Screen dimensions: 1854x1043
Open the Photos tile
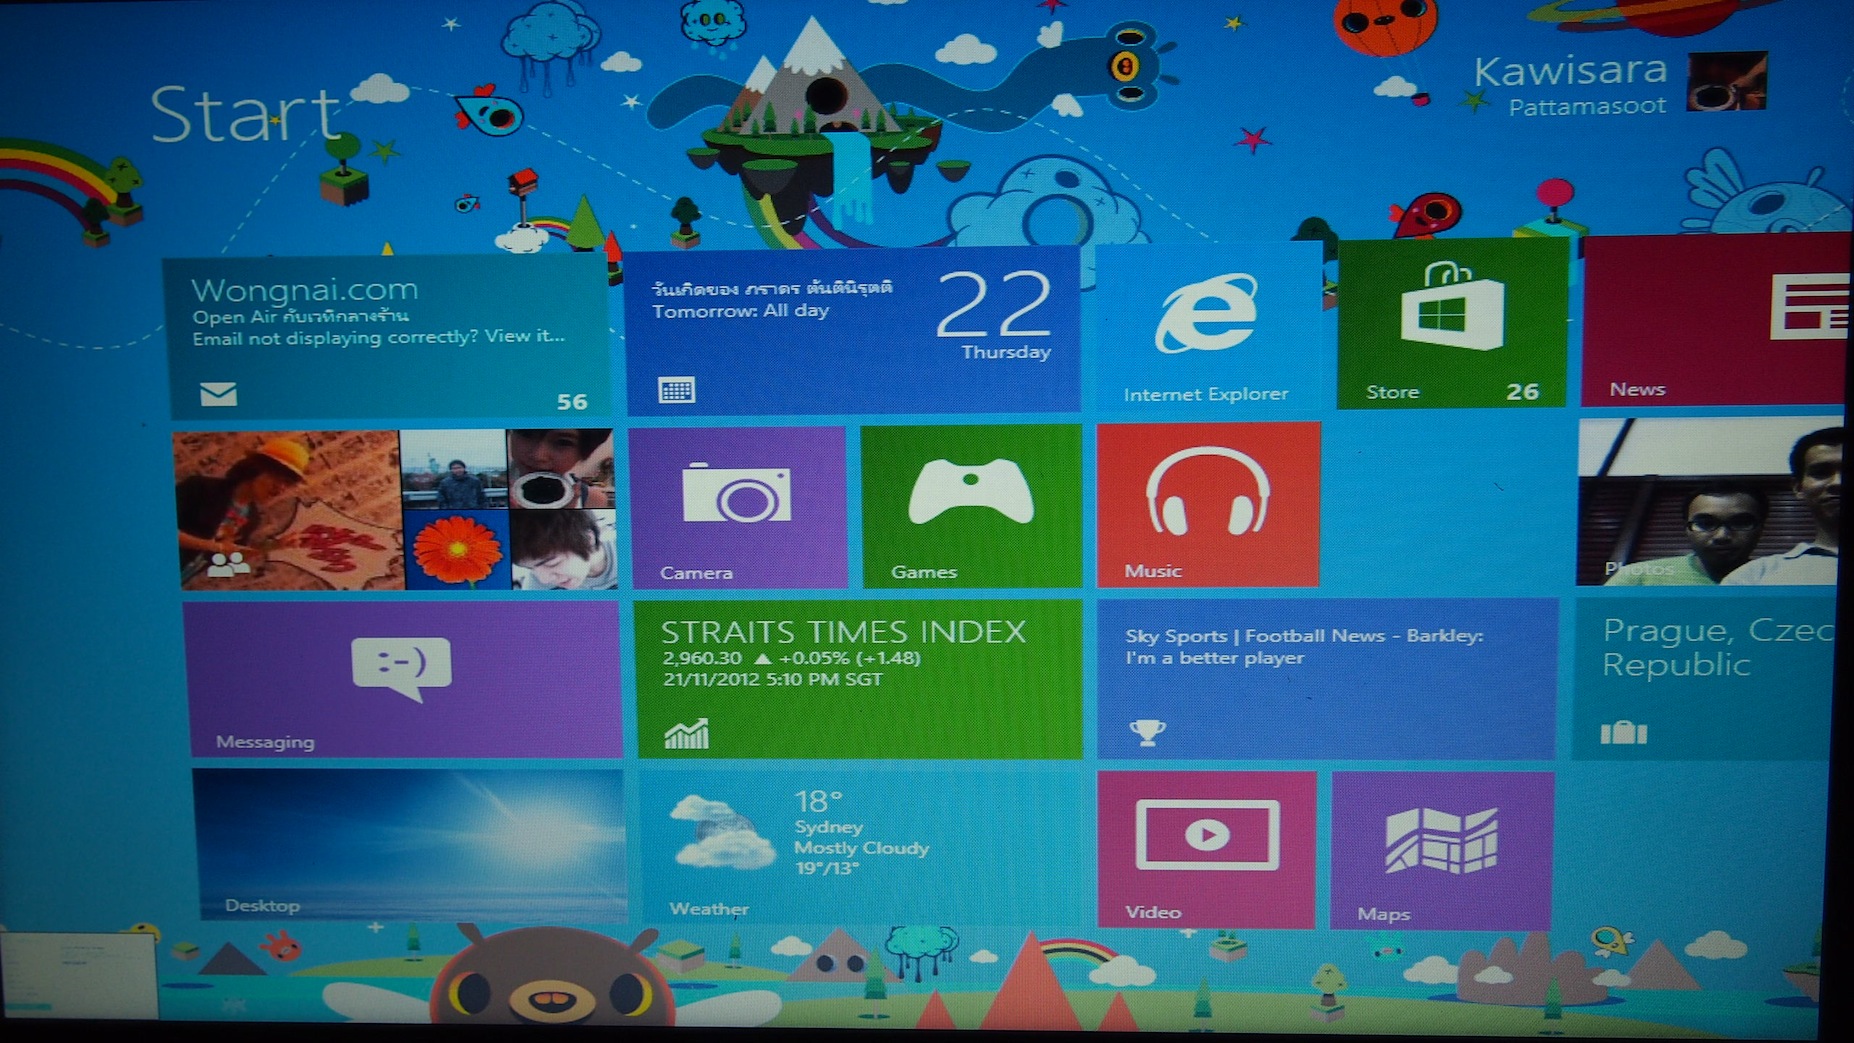pos(1710,501)
